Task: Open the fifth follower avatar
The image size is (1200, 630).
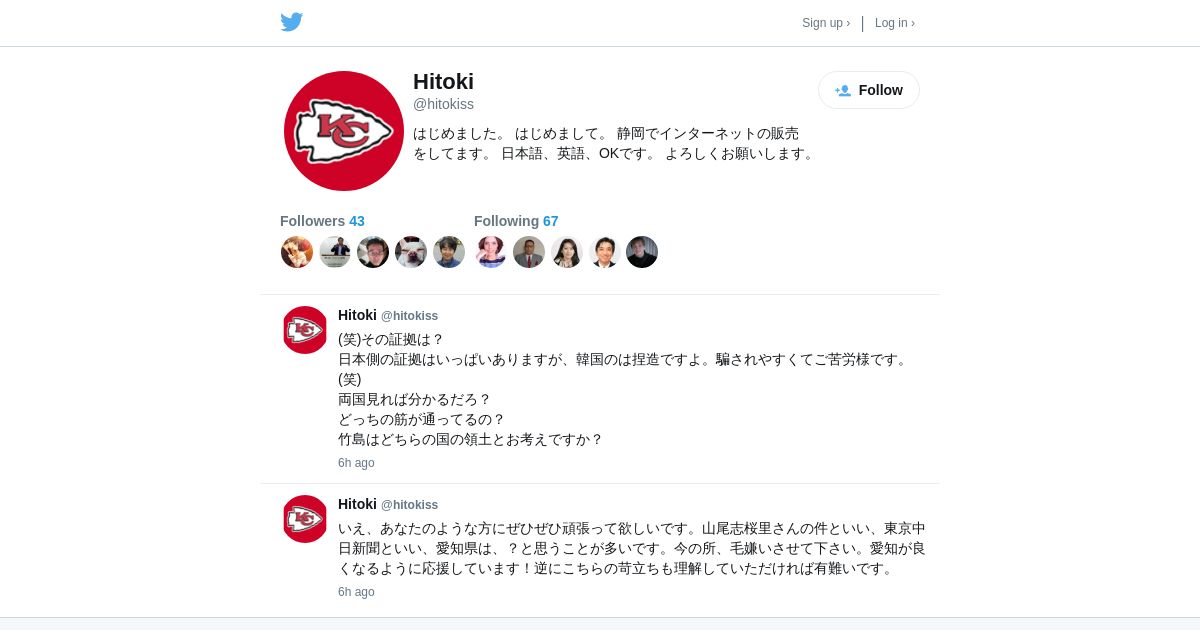Action: tap(449, 252)
